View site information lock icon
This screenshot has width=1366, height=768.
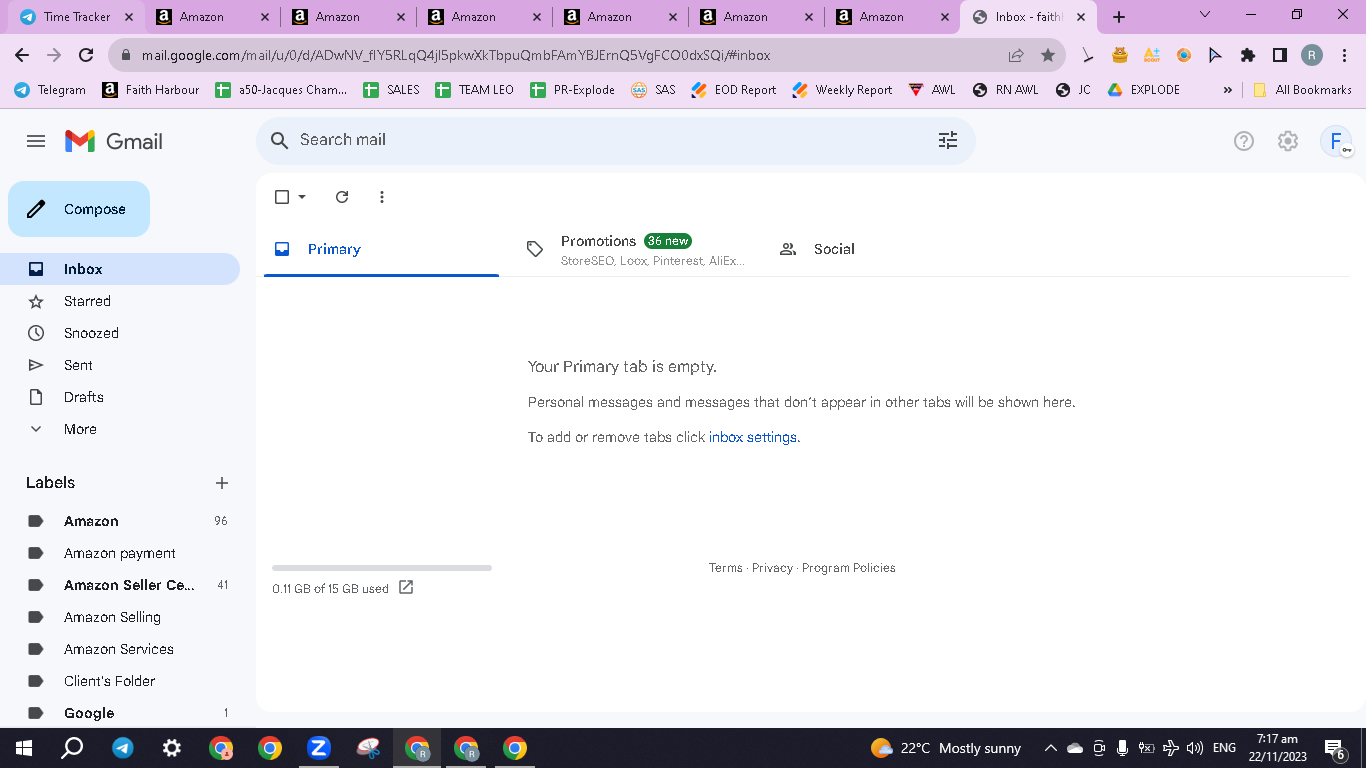coord(125,55)
